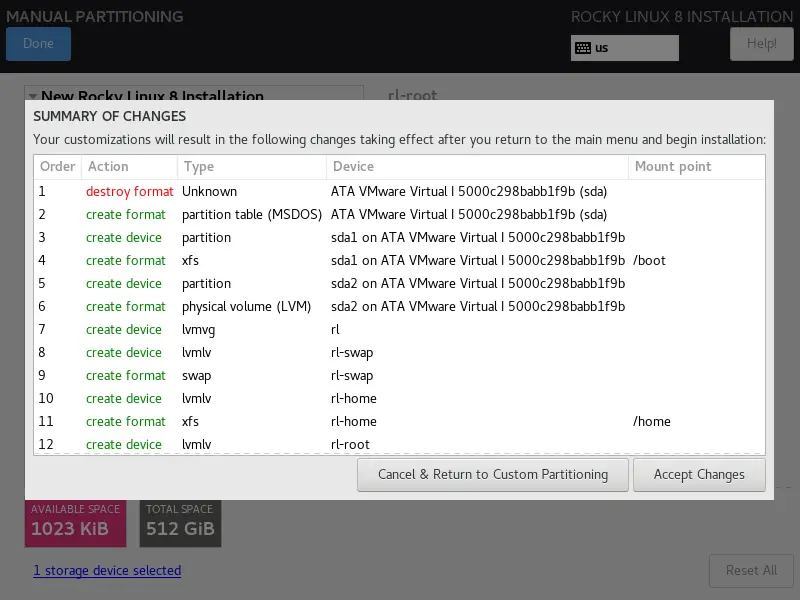Click 'create device' action in row 3
Screen dimensions: 800x600
(123, 238)
